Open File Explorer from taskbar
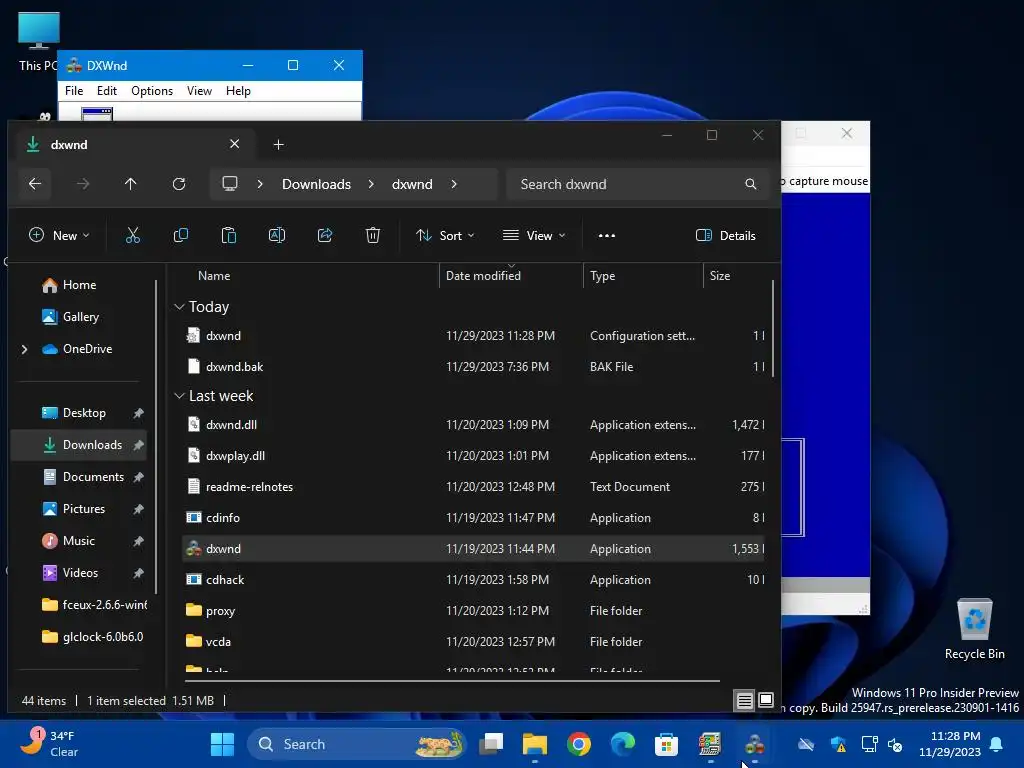The width and height of the screenshot is (1024, 768). coord(535,744)
